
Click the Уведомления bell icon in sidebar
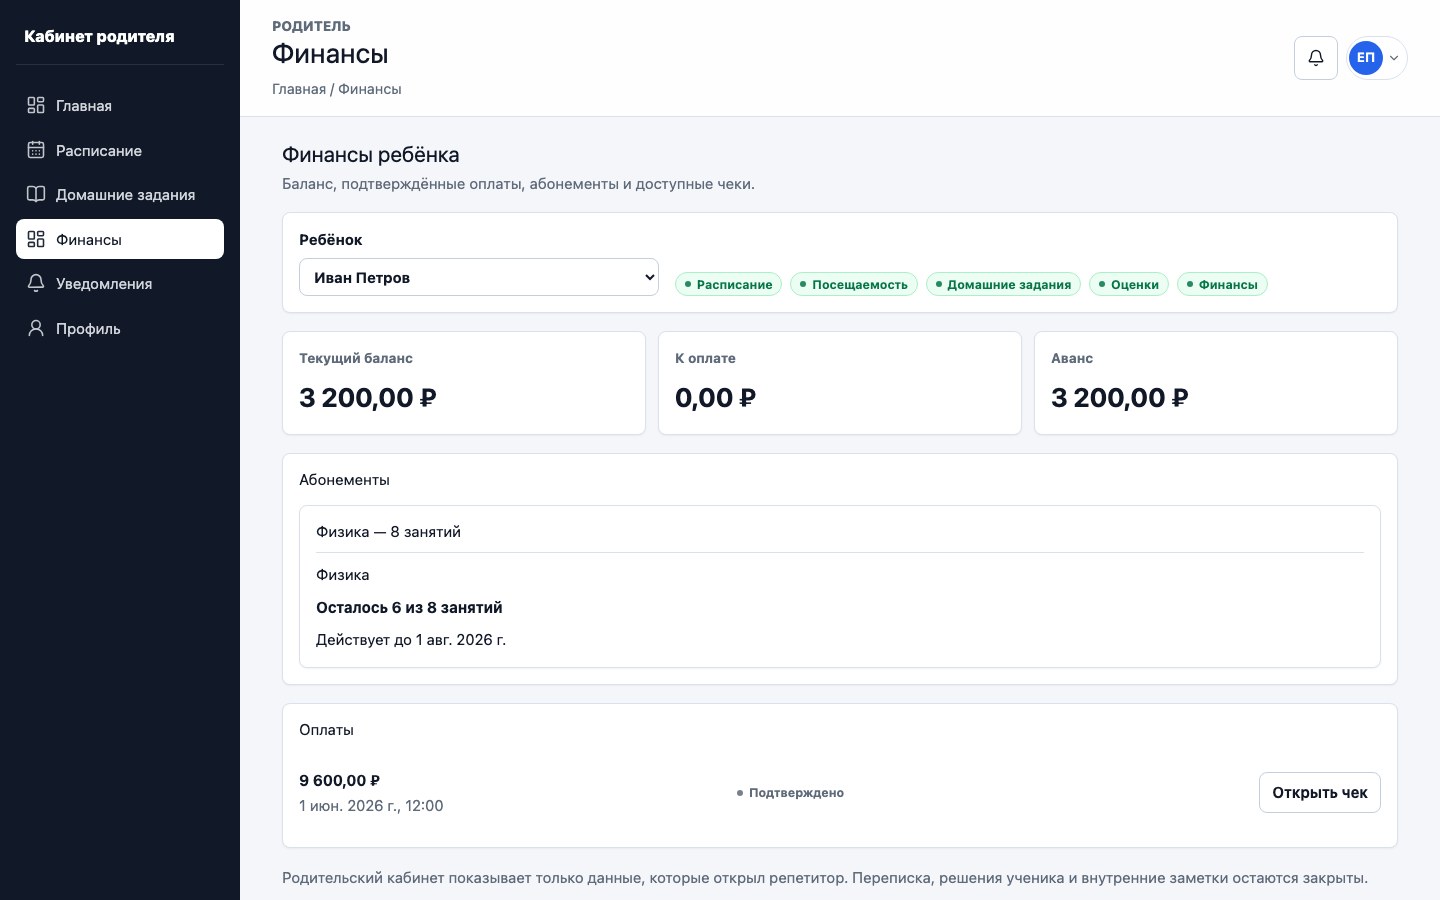[36, 283]
